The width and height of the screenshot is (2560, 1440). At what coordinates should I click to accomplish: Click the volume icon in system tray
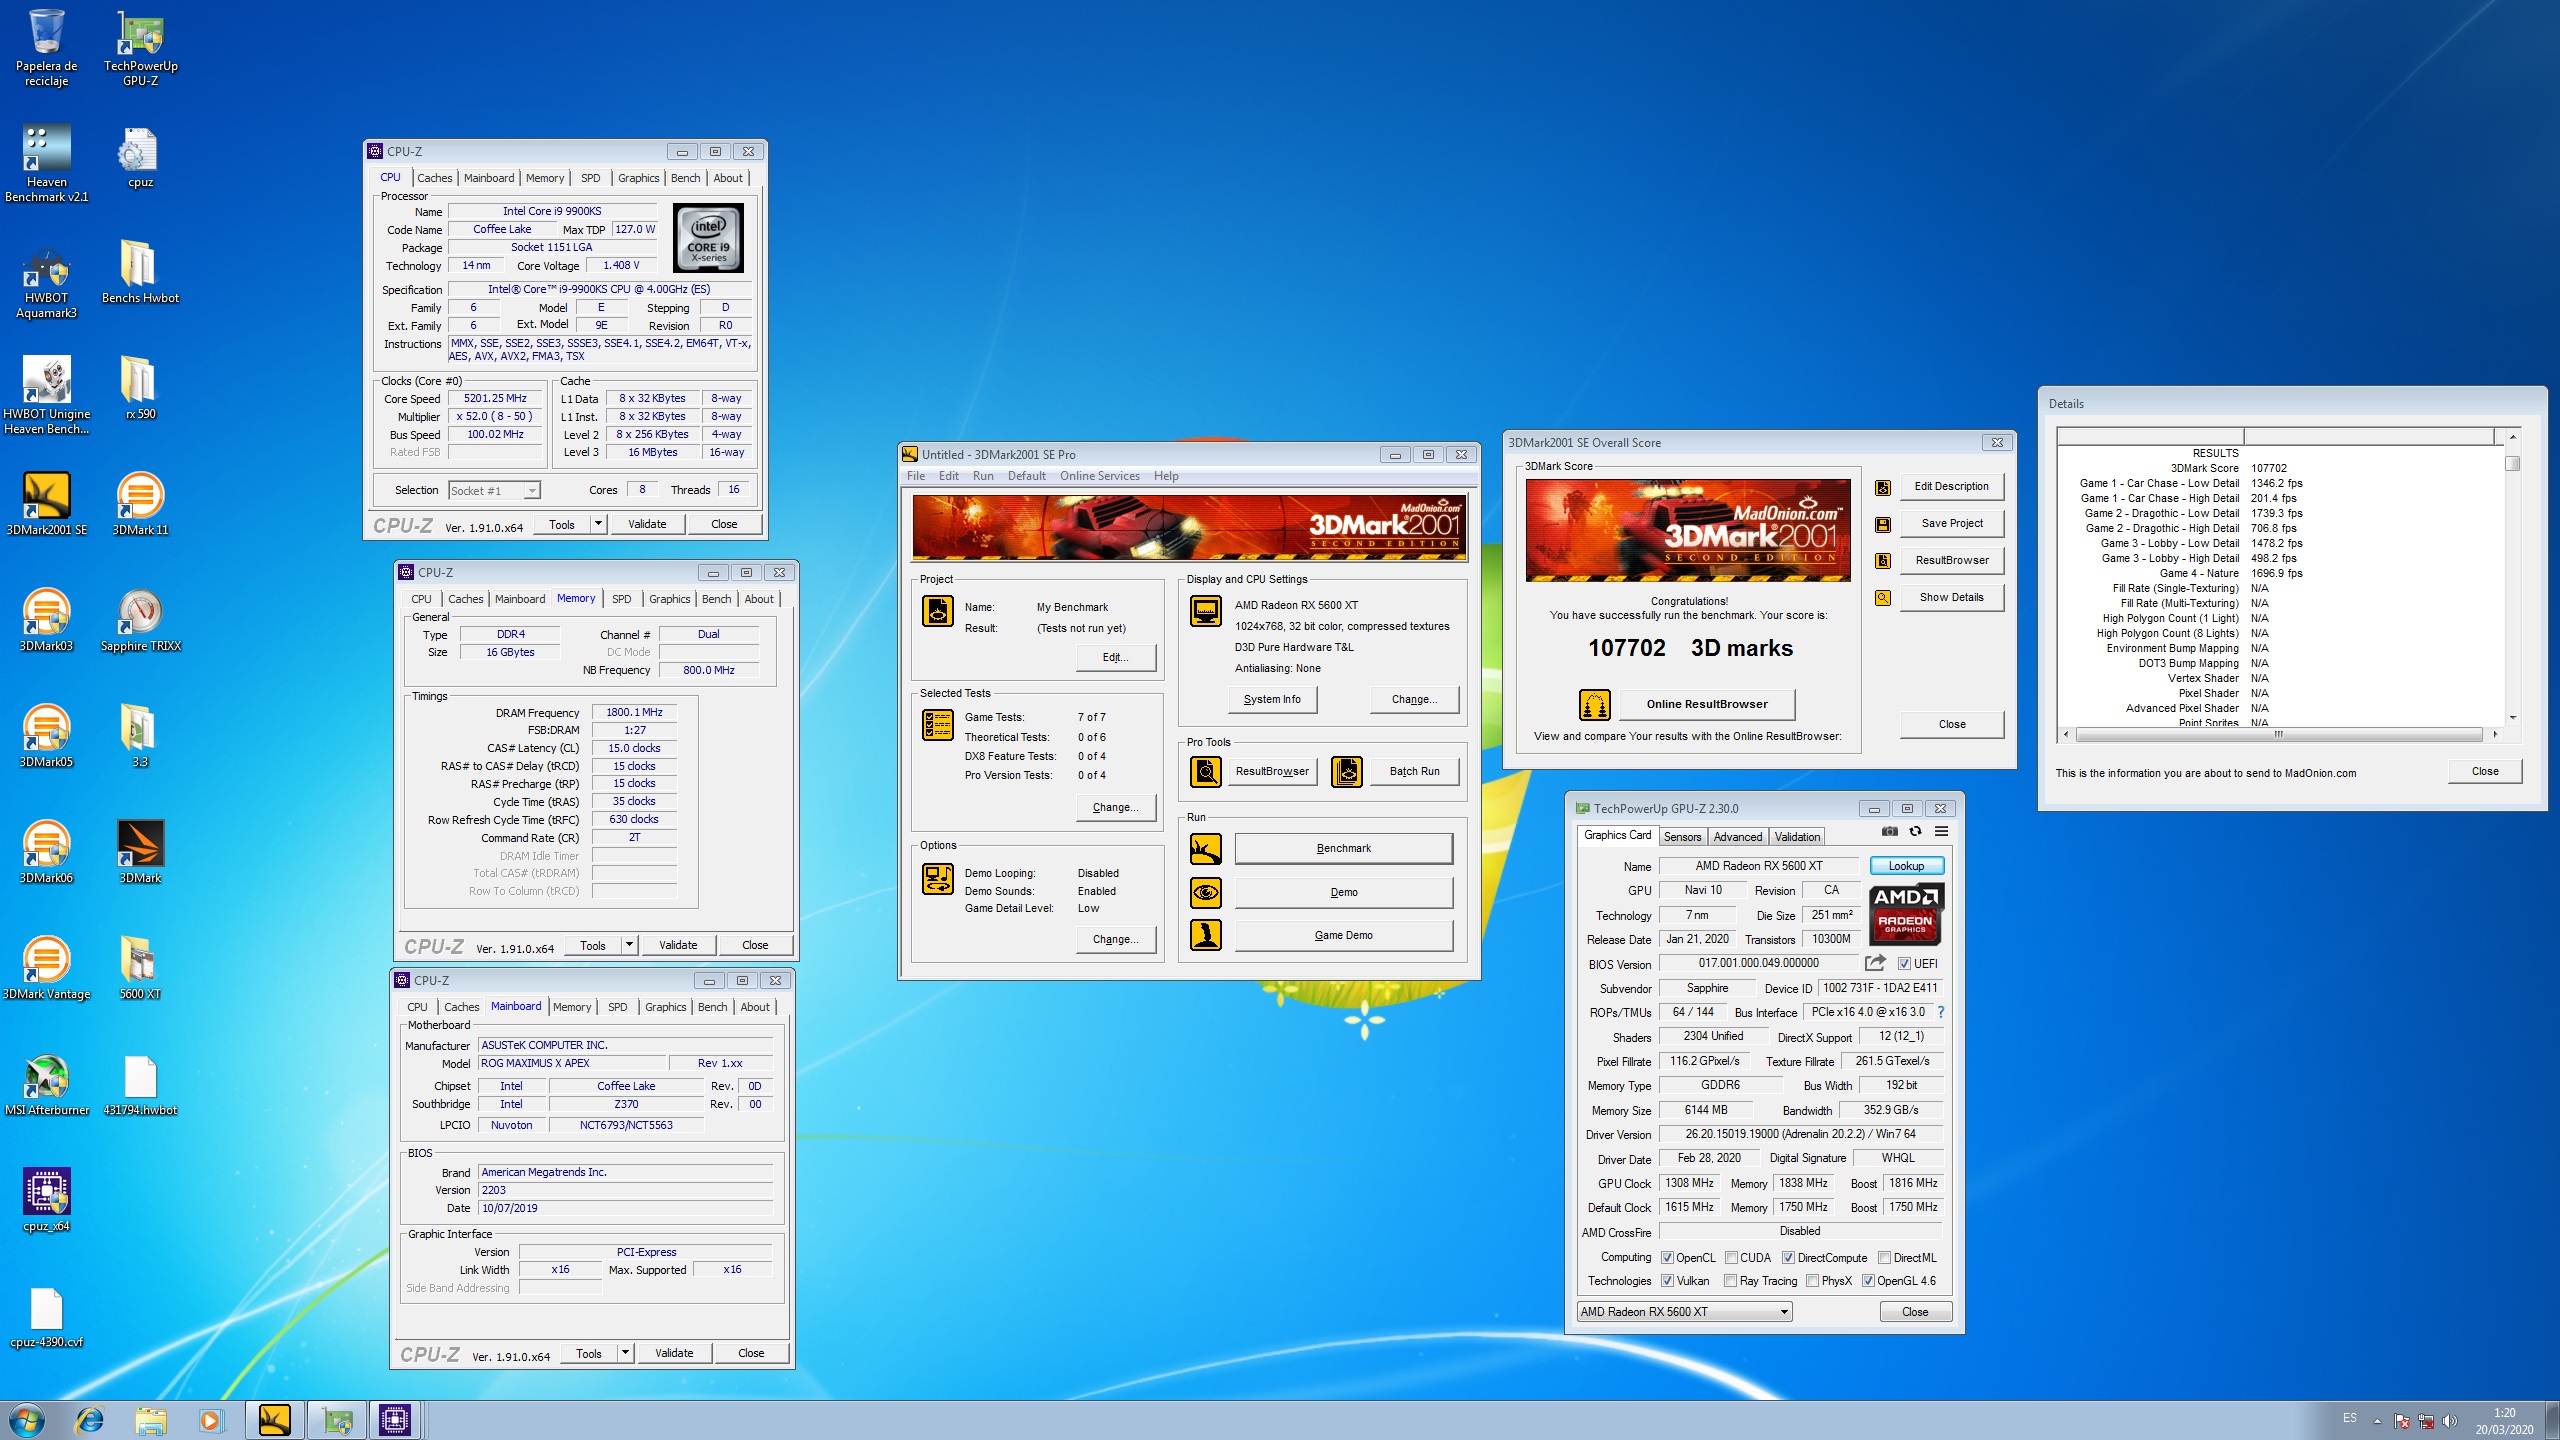tap(2448, 1421)
